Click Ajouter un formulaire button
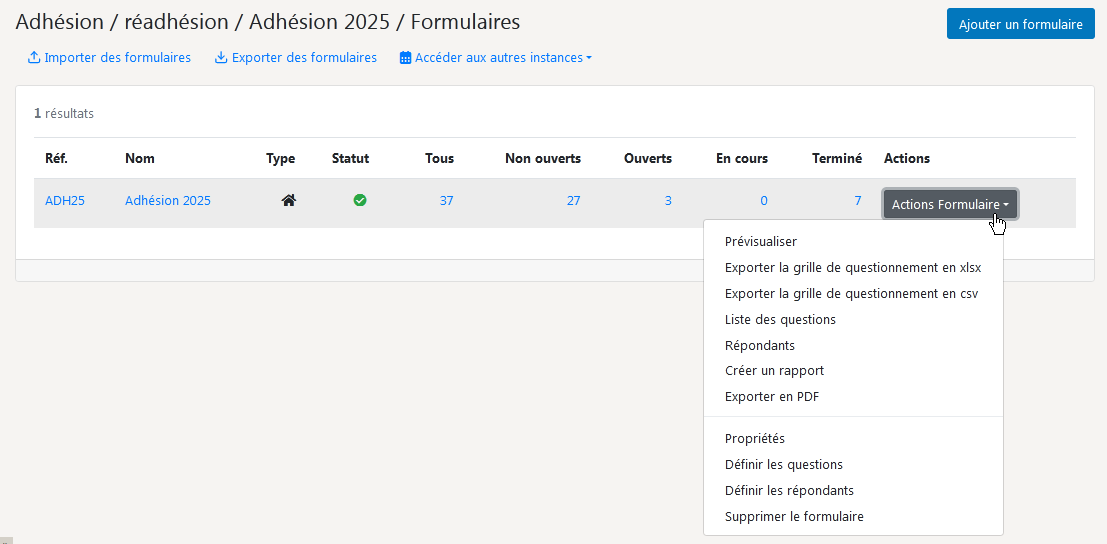The width and height of the screenshot is (1107, 544). 1020,24
